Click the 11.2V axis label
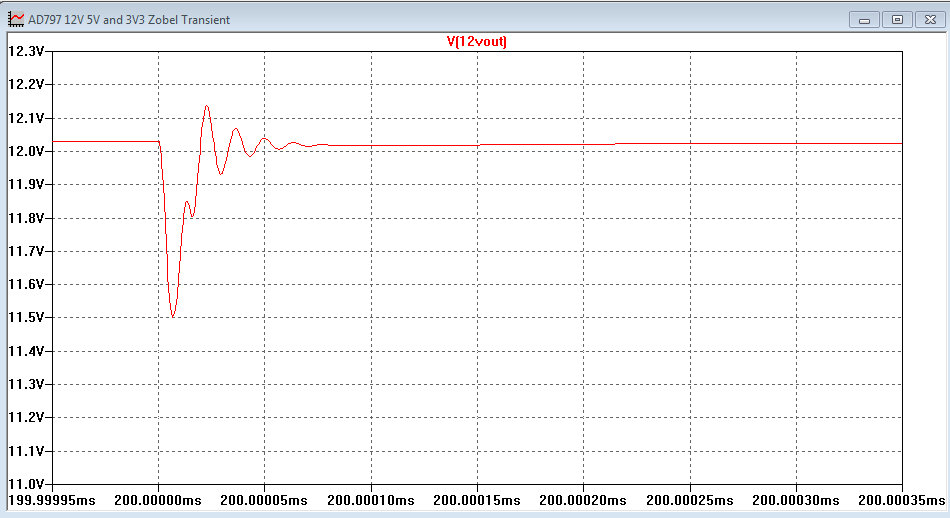The width and height of the screenshot is (950, 518). point(26,417)
